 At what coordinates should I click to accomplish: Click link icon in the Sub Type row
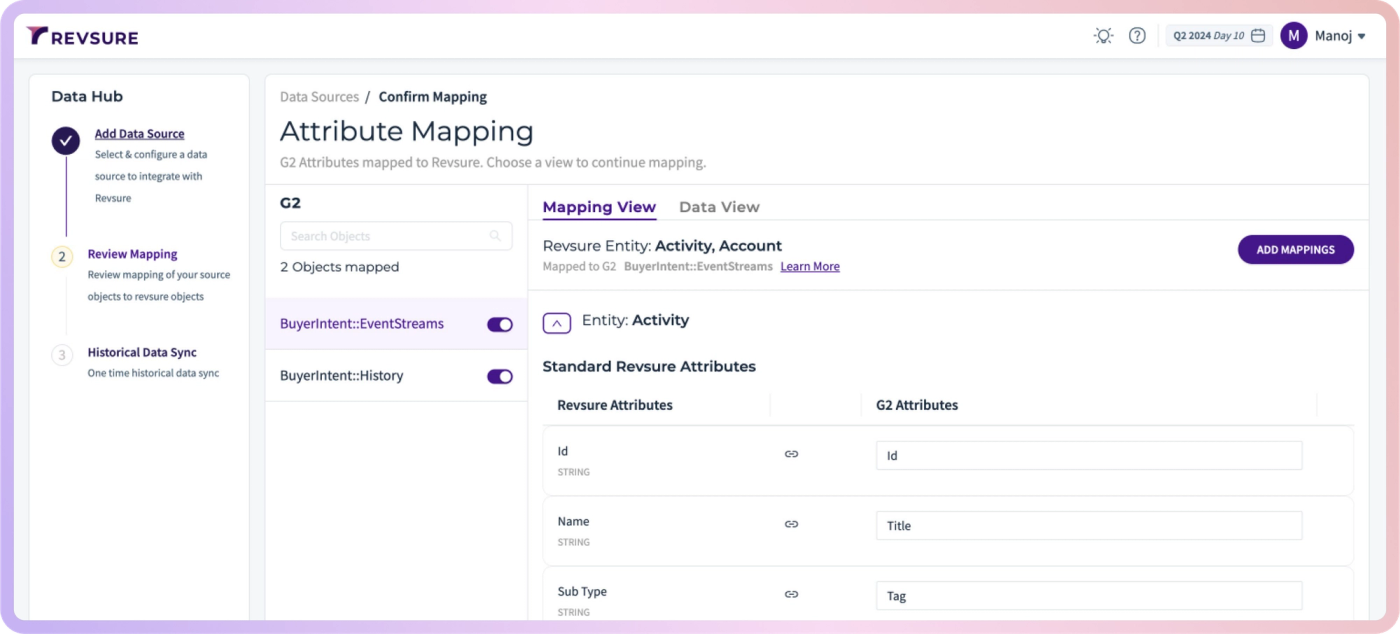[791, 594]
